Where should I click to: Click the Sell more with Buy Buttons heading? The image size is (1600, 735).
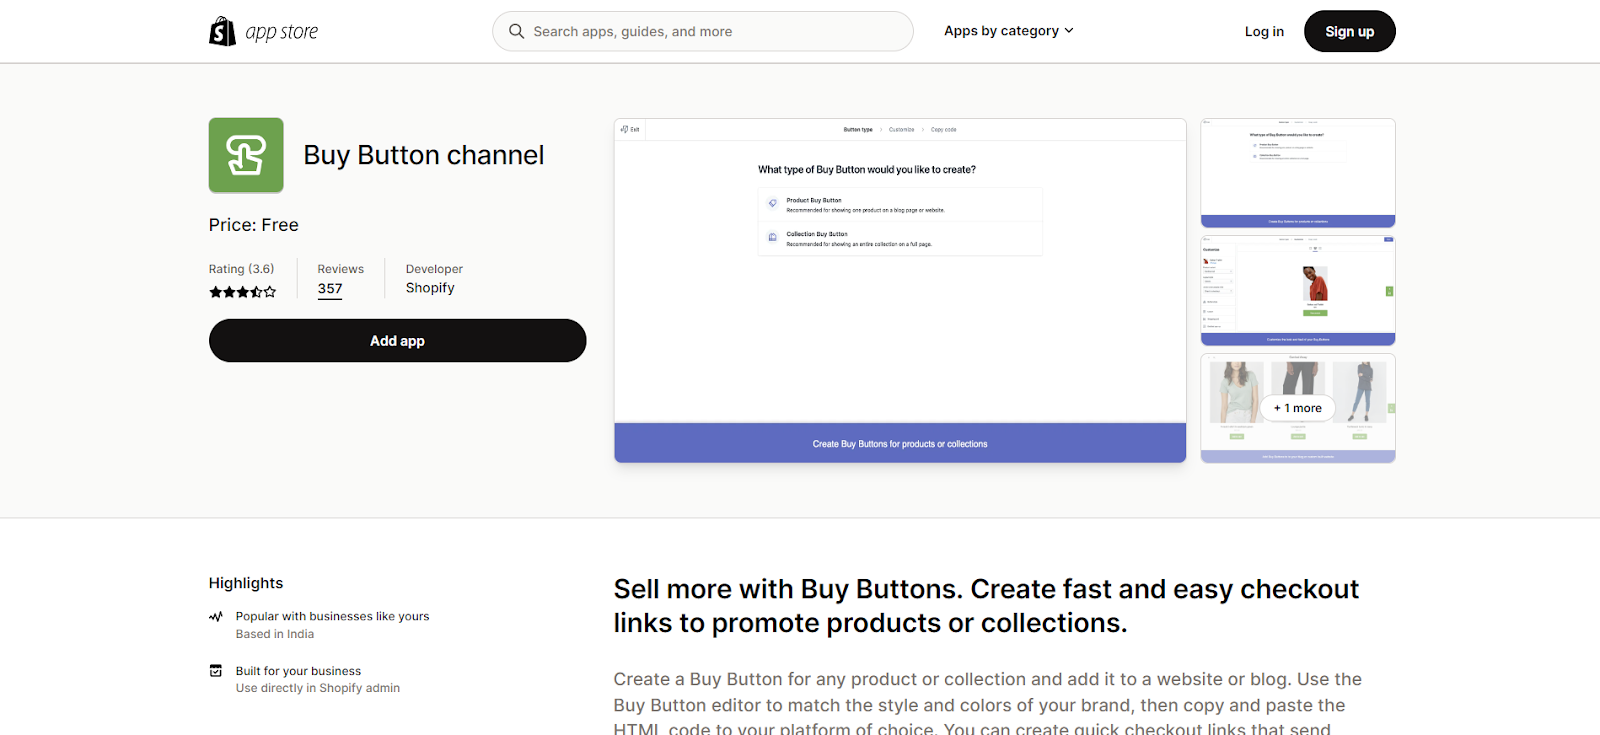coord(986,606)
